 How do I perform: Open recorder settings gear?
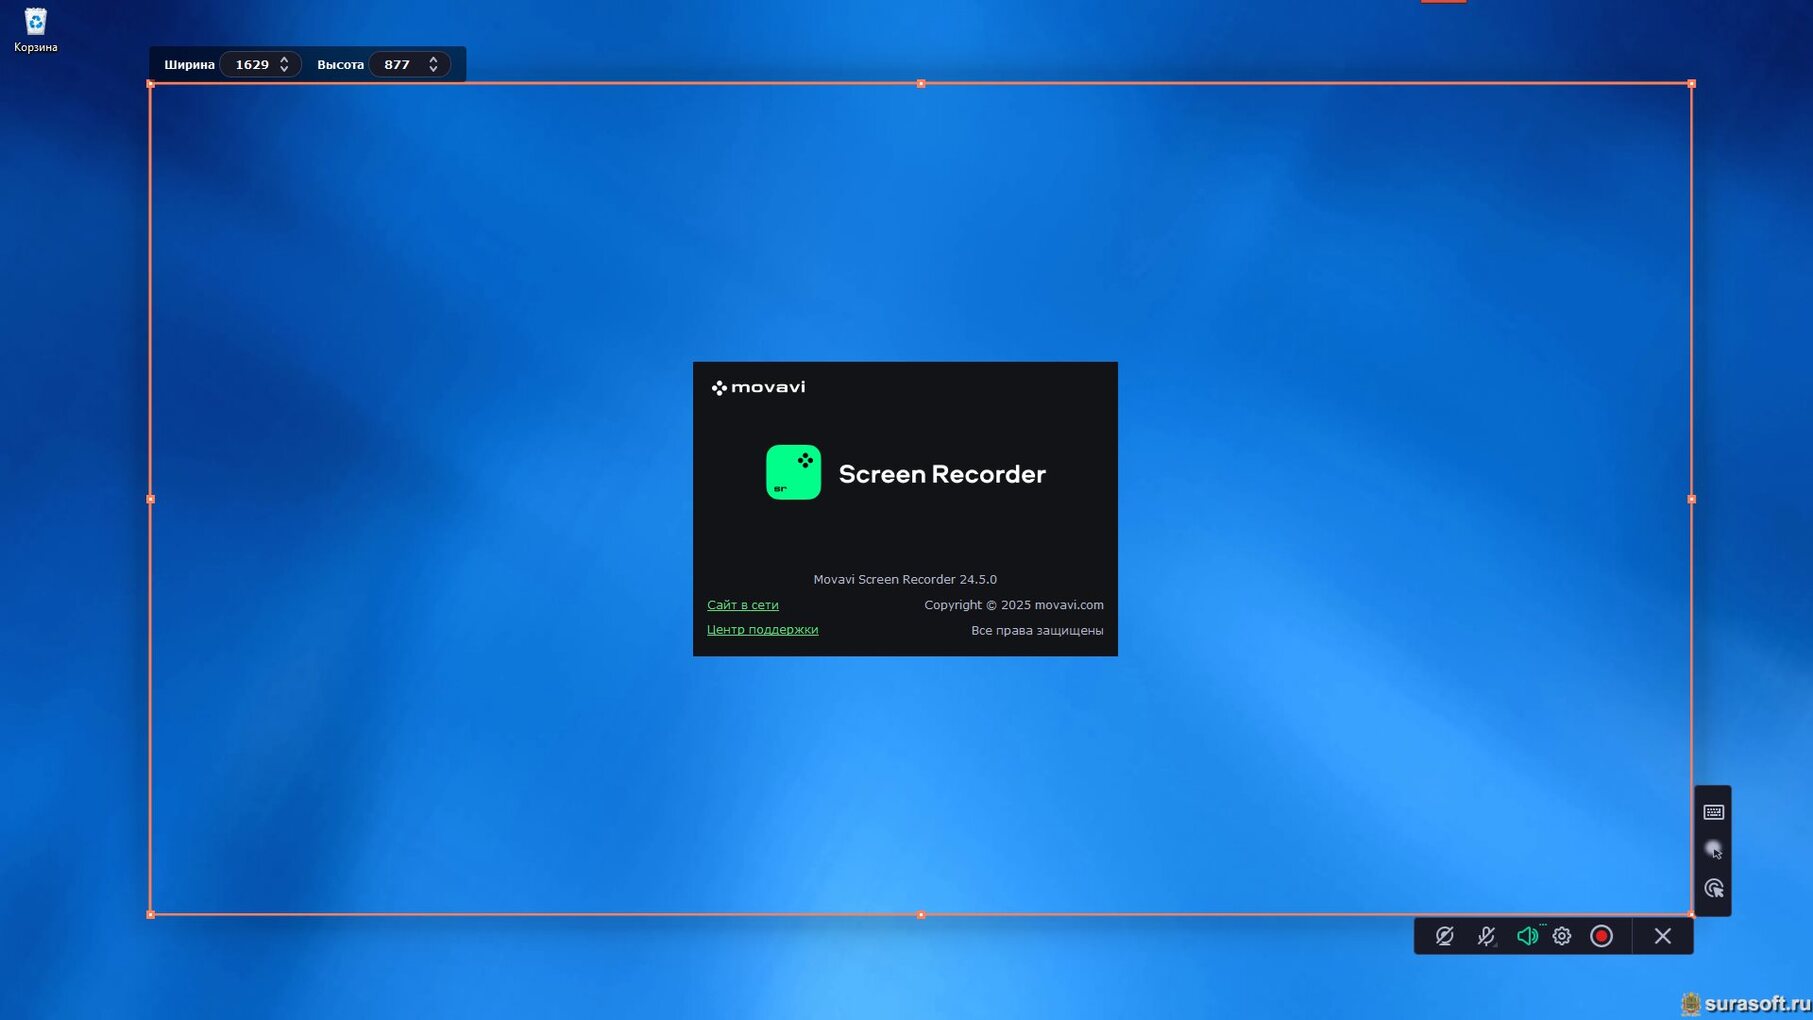click(x=1562, y=936)
